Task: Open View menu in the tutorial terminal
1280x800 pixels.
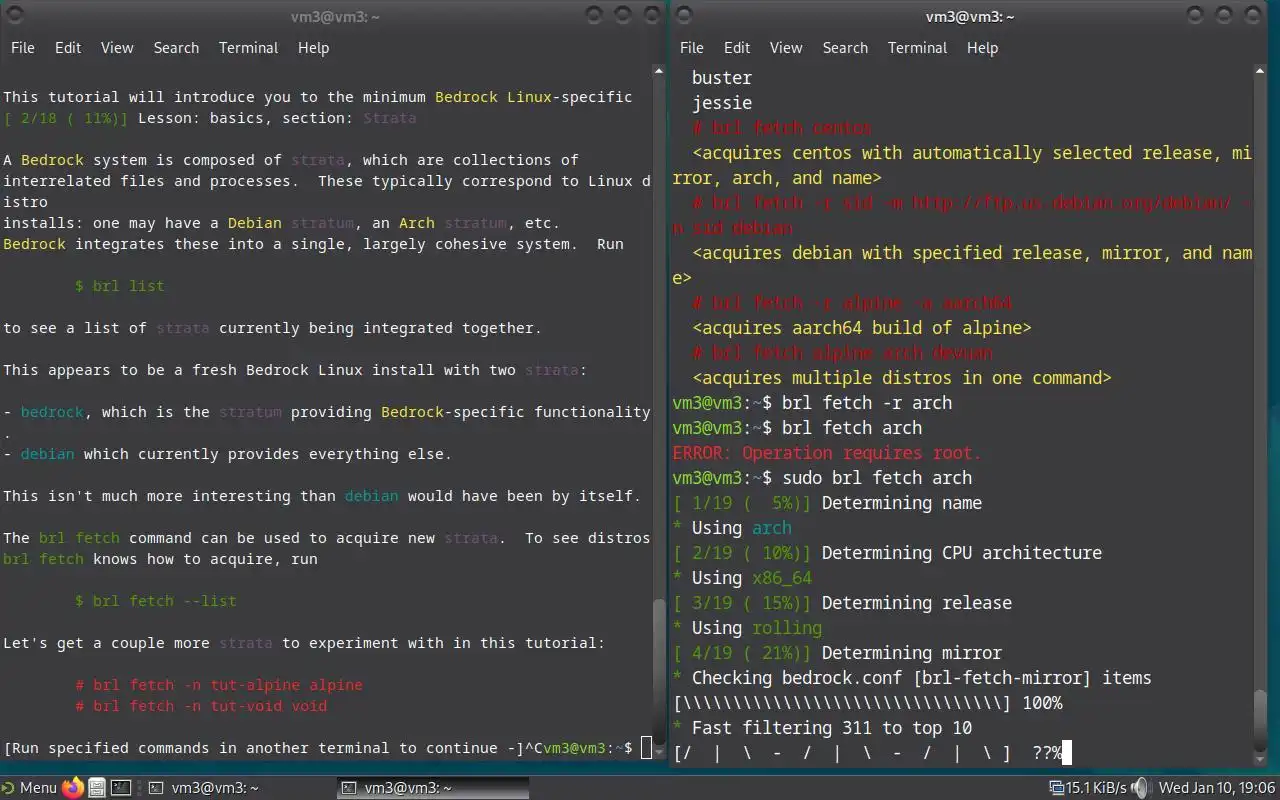Action: coord(117,48)
